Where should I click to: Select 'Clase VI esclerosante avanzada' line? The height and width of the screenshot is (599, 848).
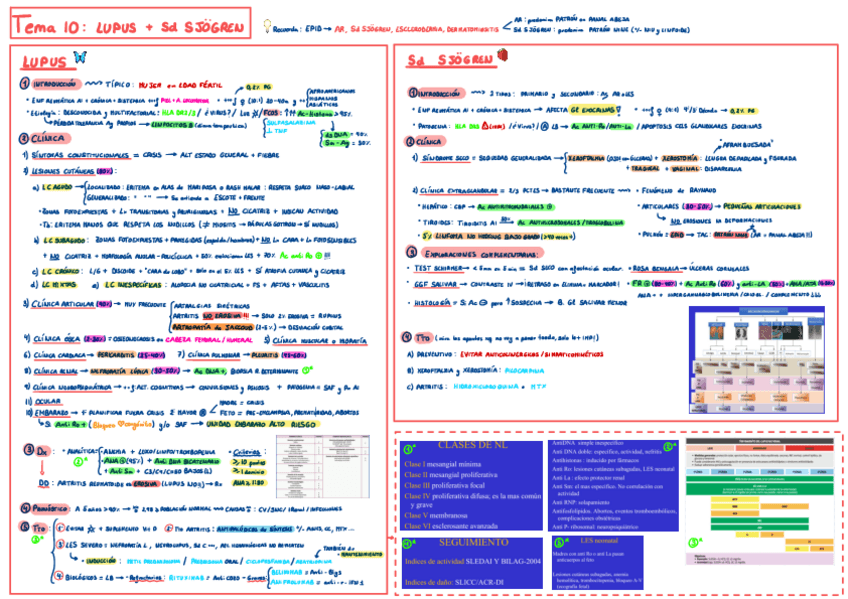click(451, 526)
